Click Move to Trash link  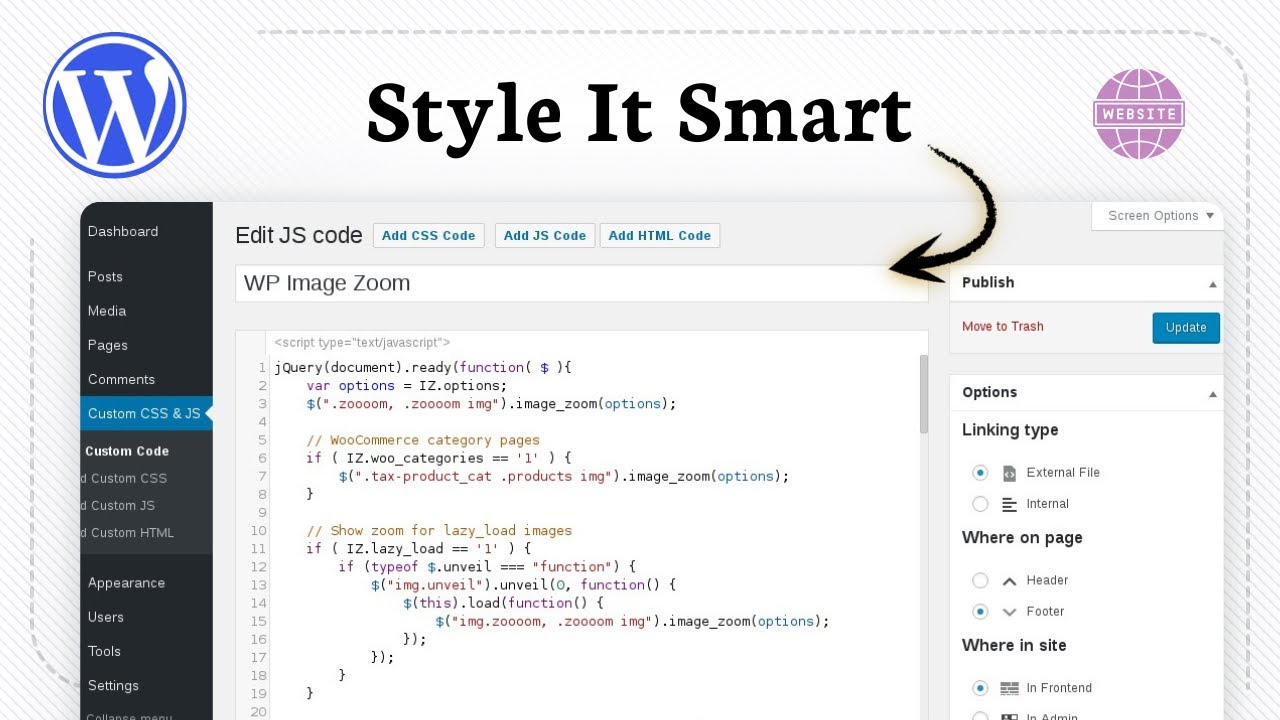point(1003,327)
